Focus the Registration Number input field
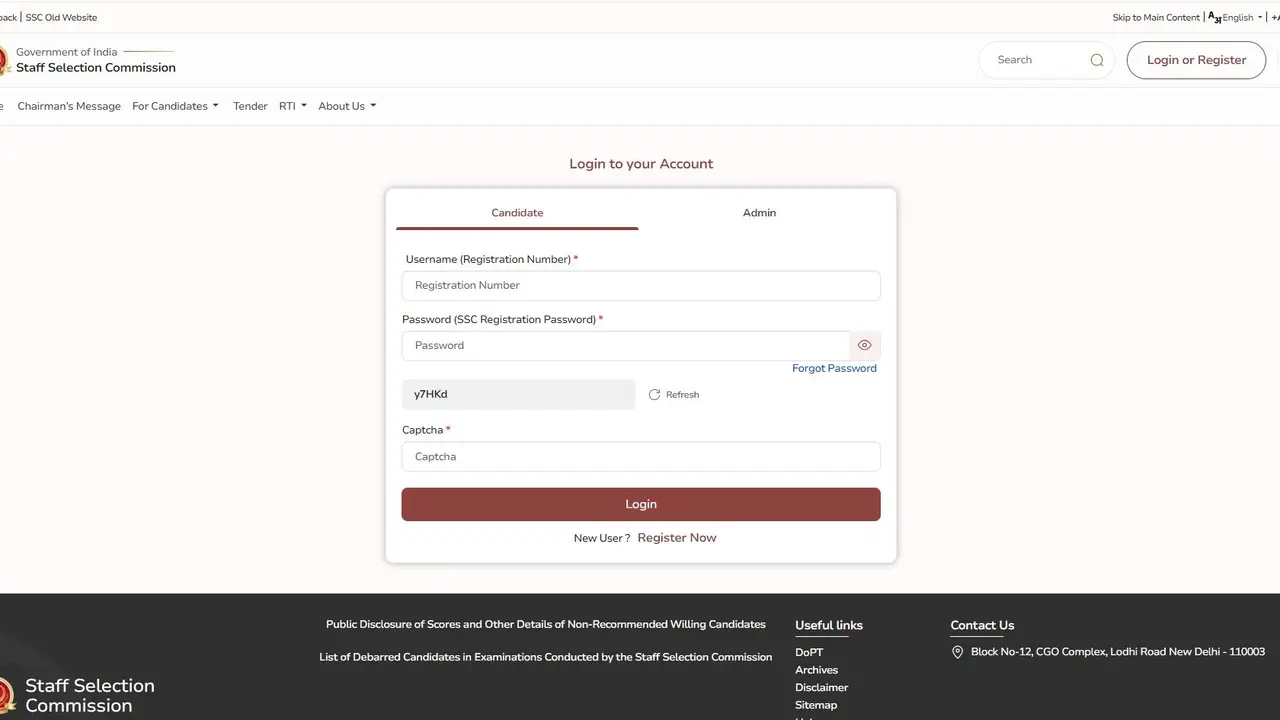The width and height of the screenshot is (1280, 720). (x=640, y=285)
